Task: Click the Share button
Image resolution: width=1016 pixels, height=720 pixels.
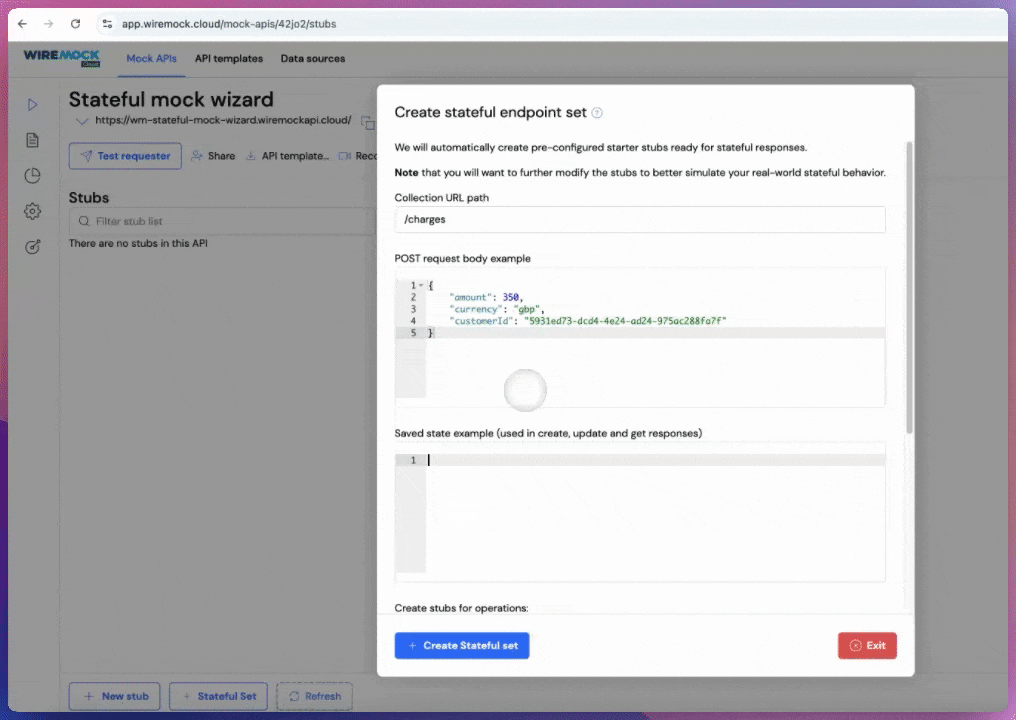Action: (213, 156)
